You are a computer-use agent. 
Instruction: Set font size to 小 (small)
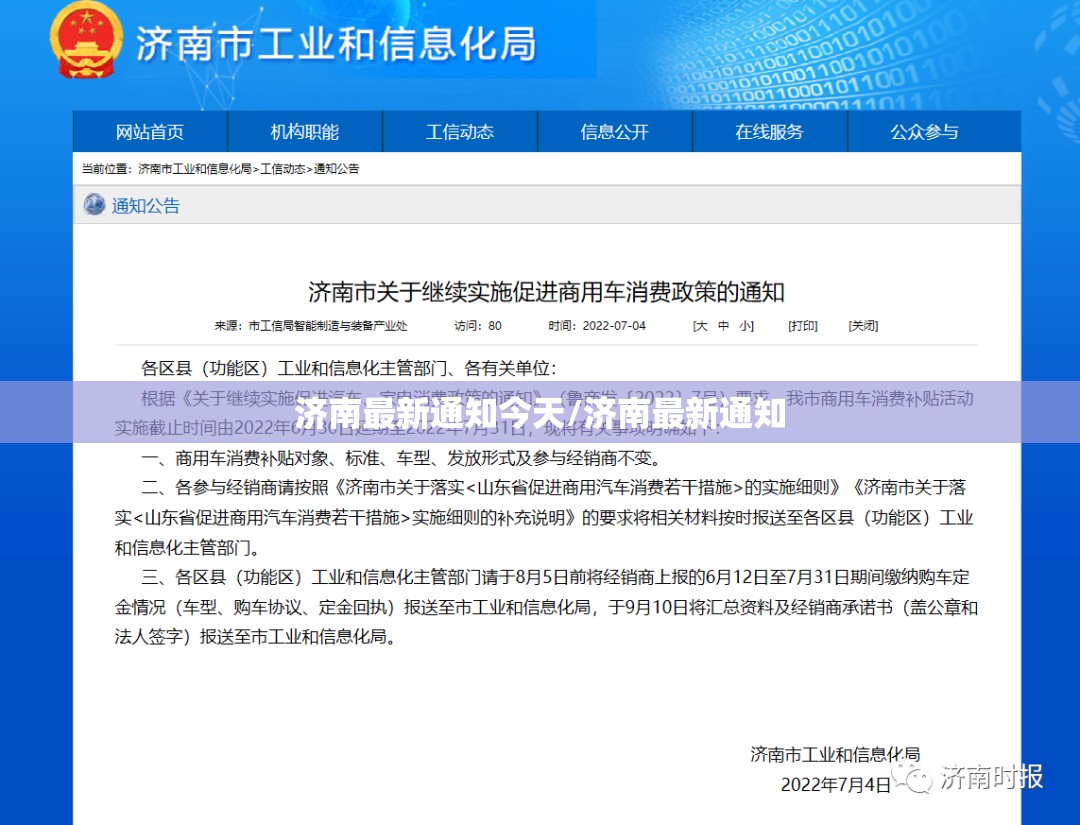click(745, 326)
